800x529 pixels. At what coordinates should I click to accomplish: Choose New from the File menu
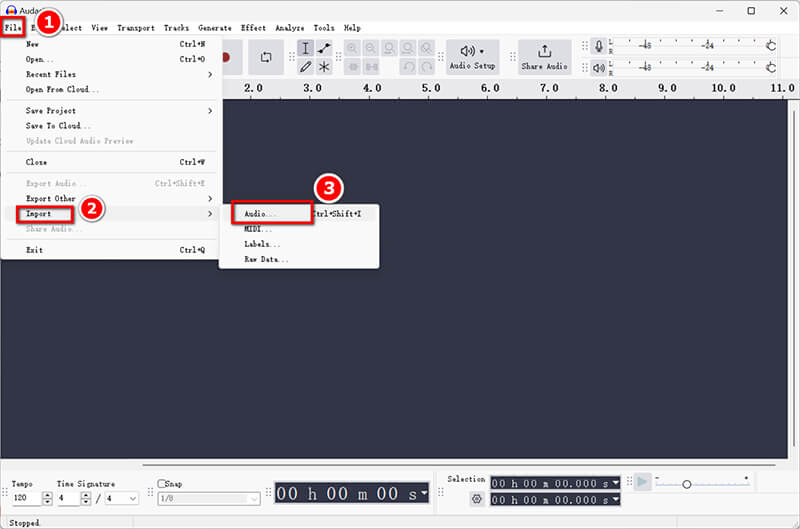coord(111,44)
